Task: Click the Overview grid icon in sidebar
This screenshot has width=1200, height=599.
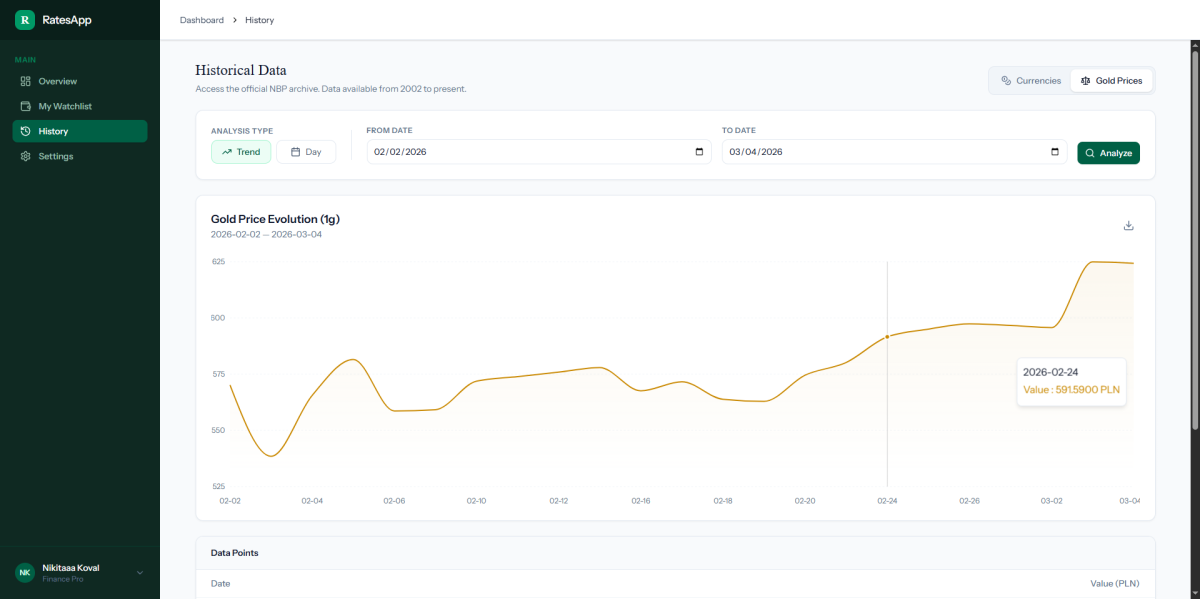Action: [x=26, y=81]
